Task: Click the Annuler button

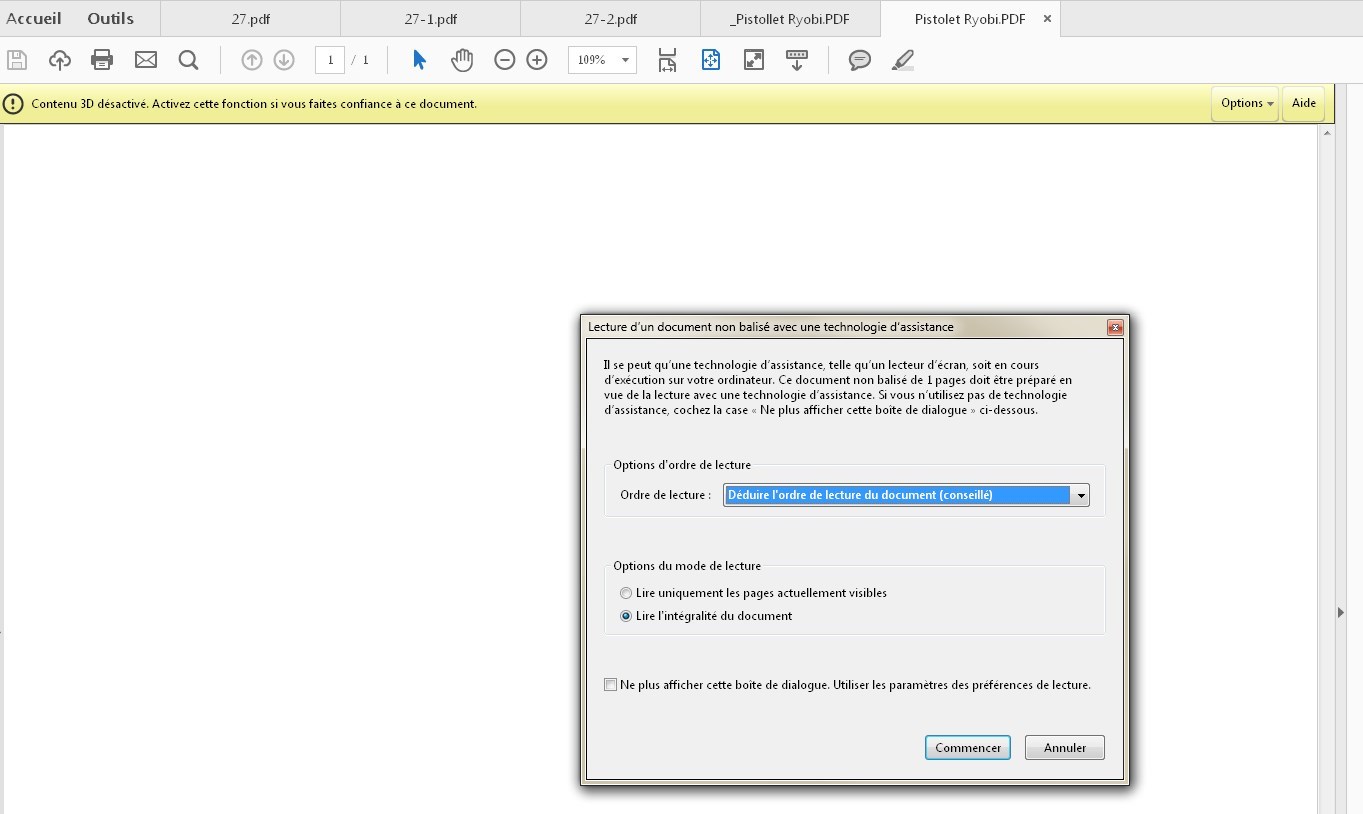Action: tap(1065, 748)
